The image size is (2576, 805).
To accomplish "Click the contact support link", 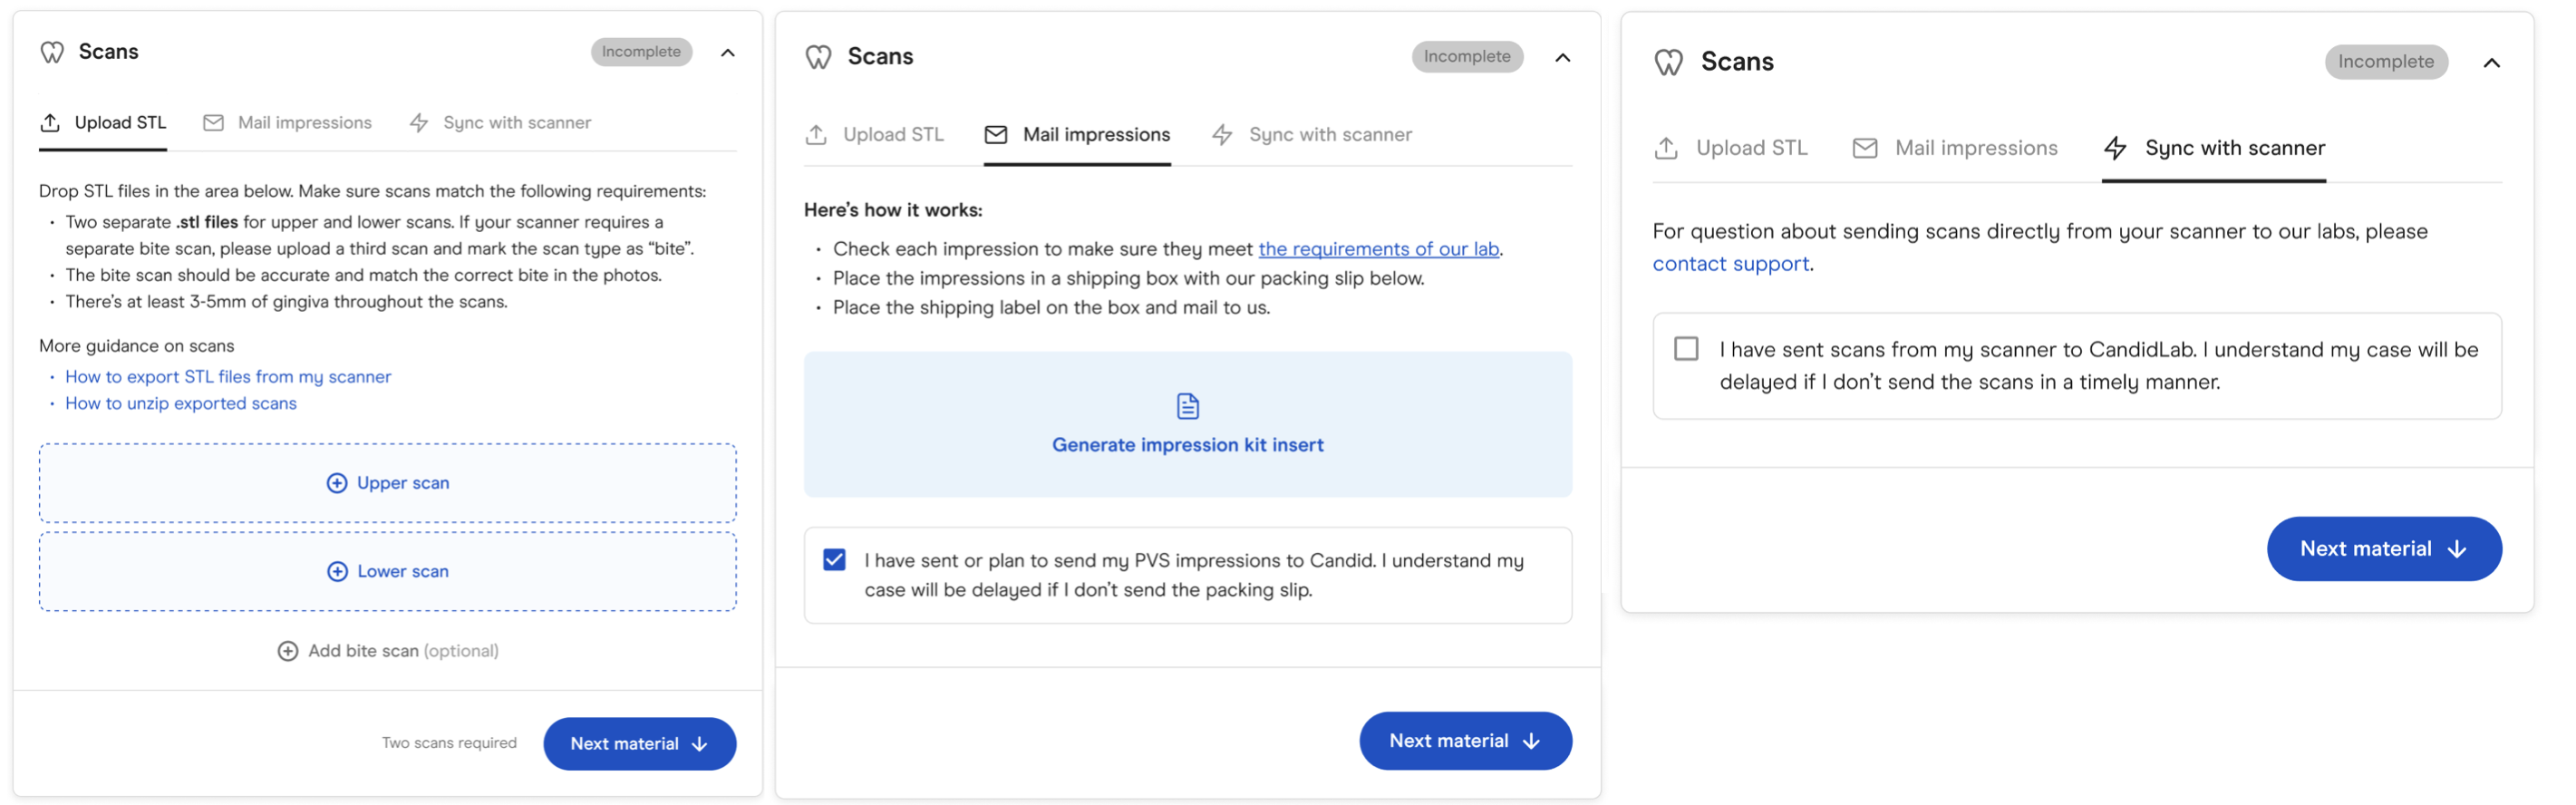I will point(1730,264).
